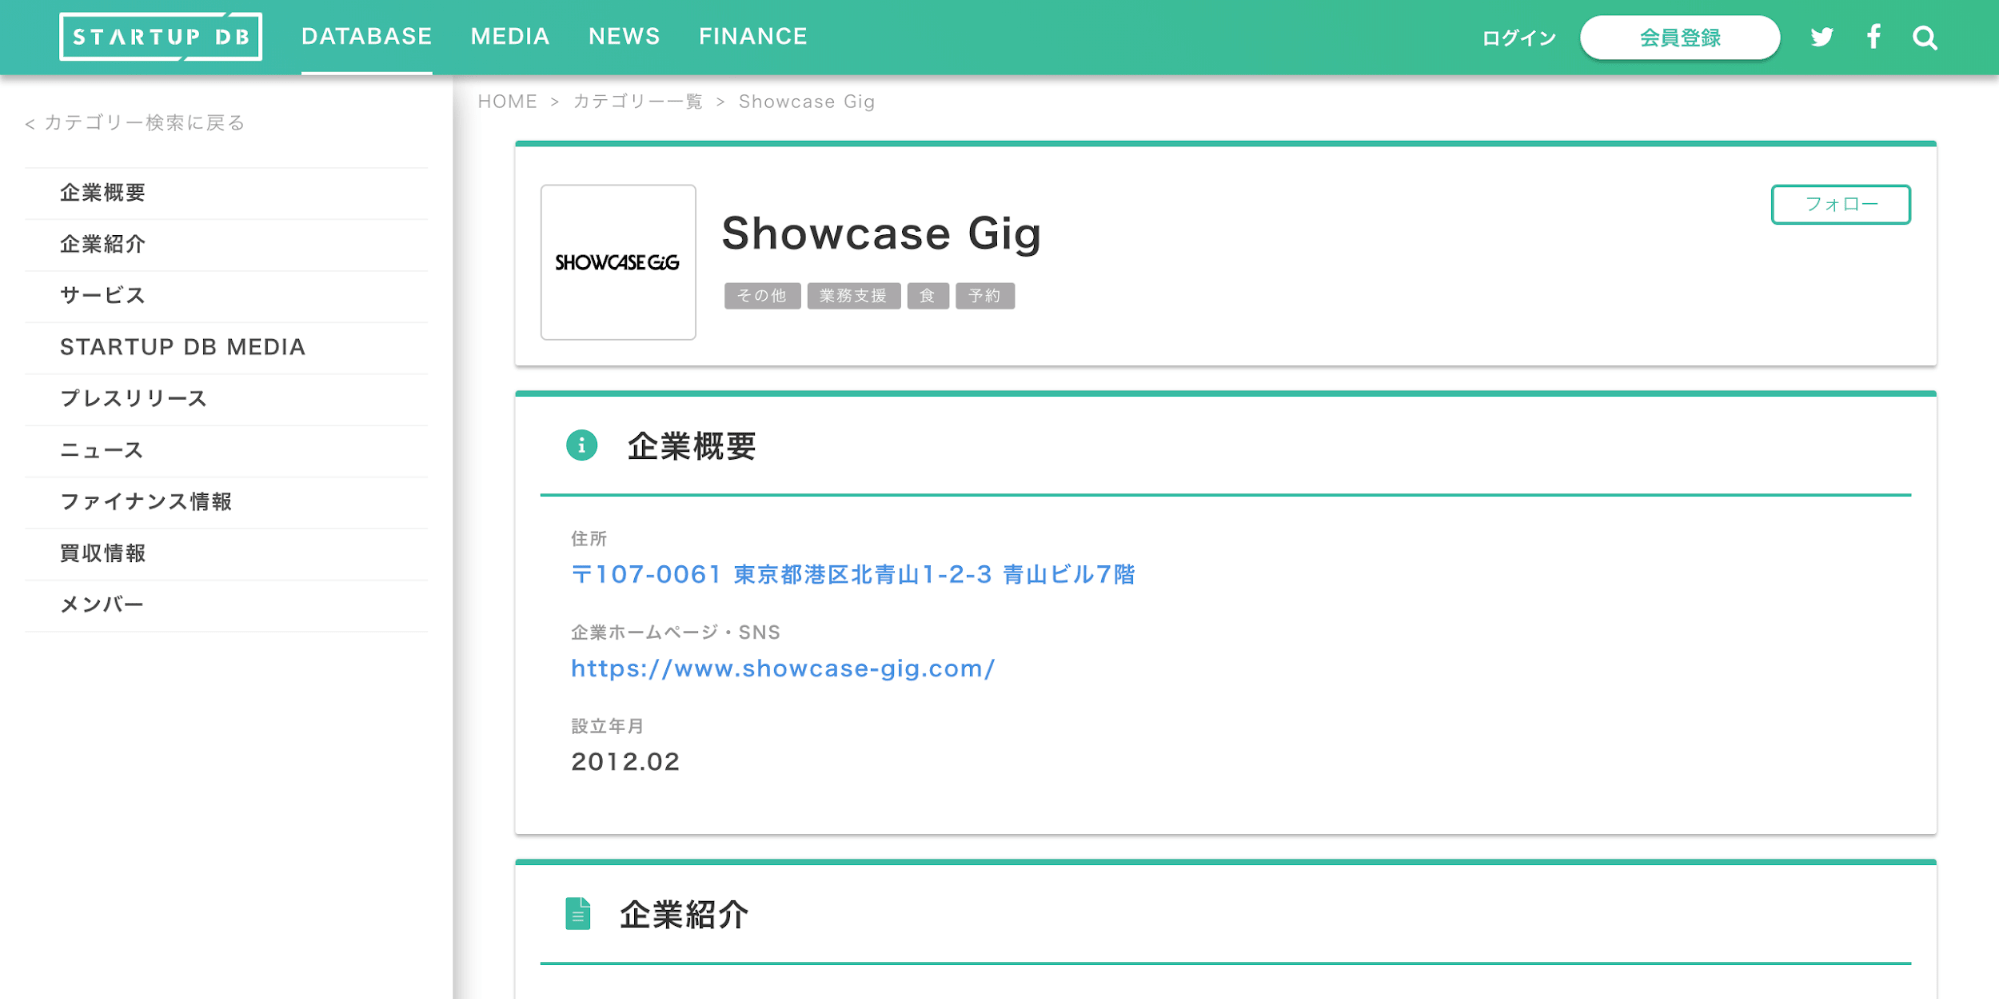Select 企業概要 in the sidebar
This screenshot has height=1000, width=1999.
point(226,193)
